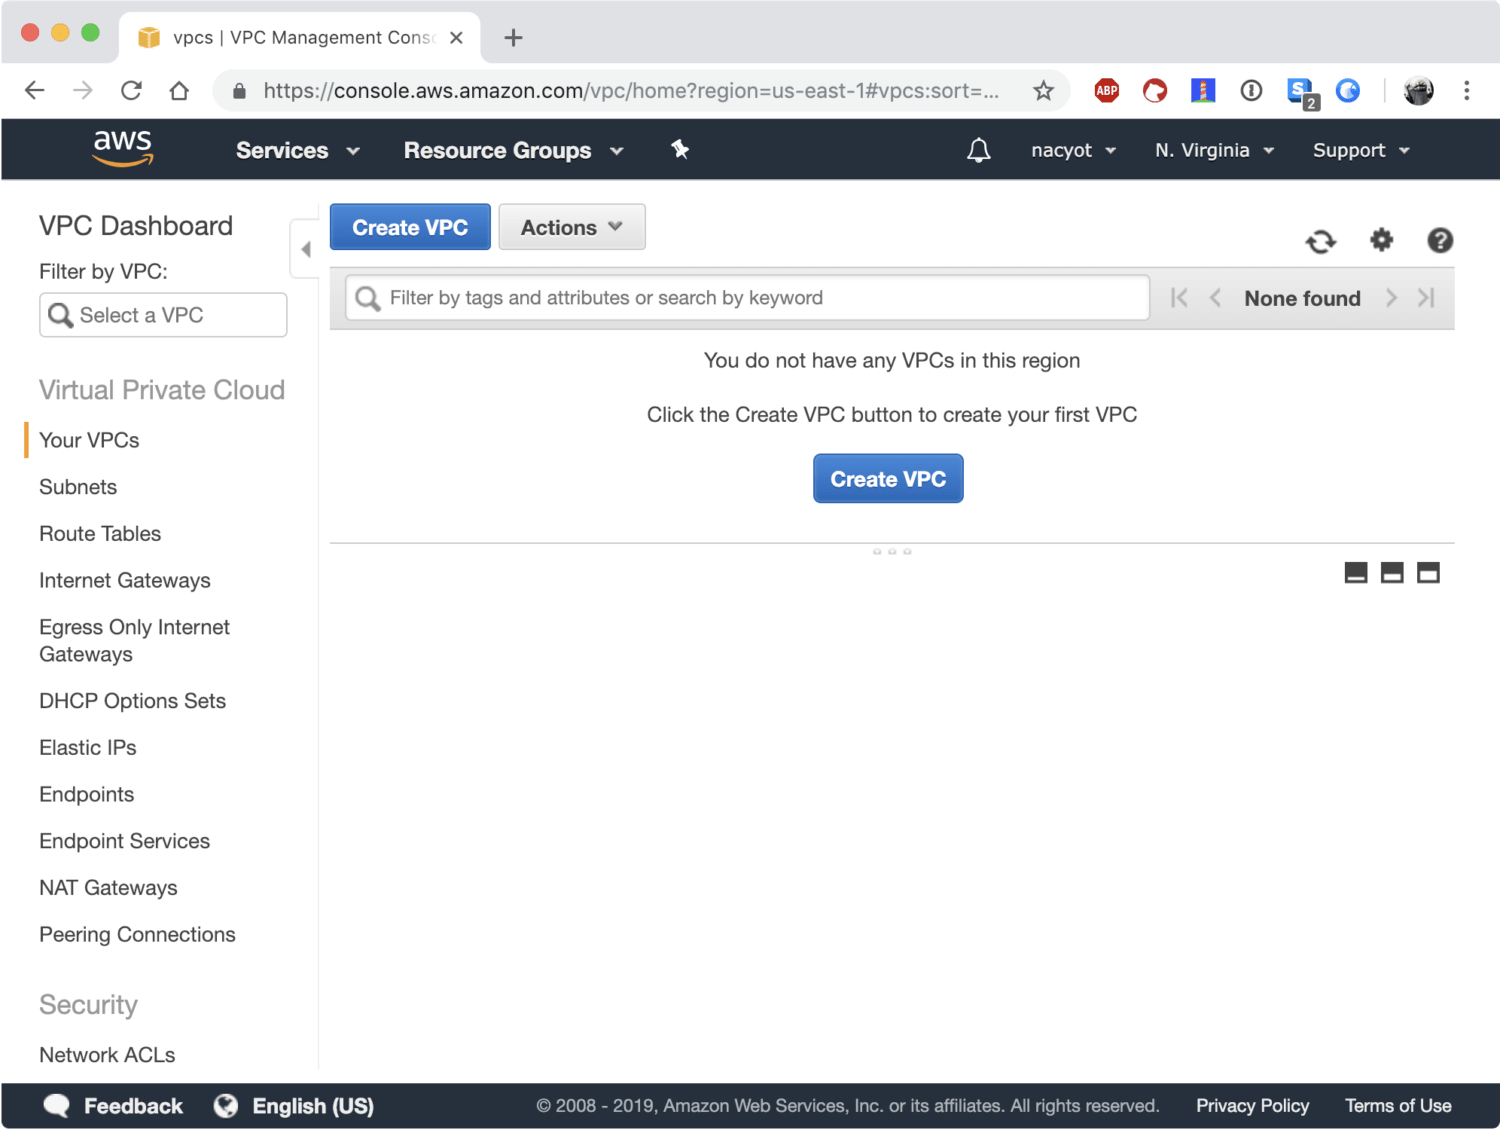Close the VPC Management Console tab
The image size is (1500, 1130).
(x=456, y=38)
